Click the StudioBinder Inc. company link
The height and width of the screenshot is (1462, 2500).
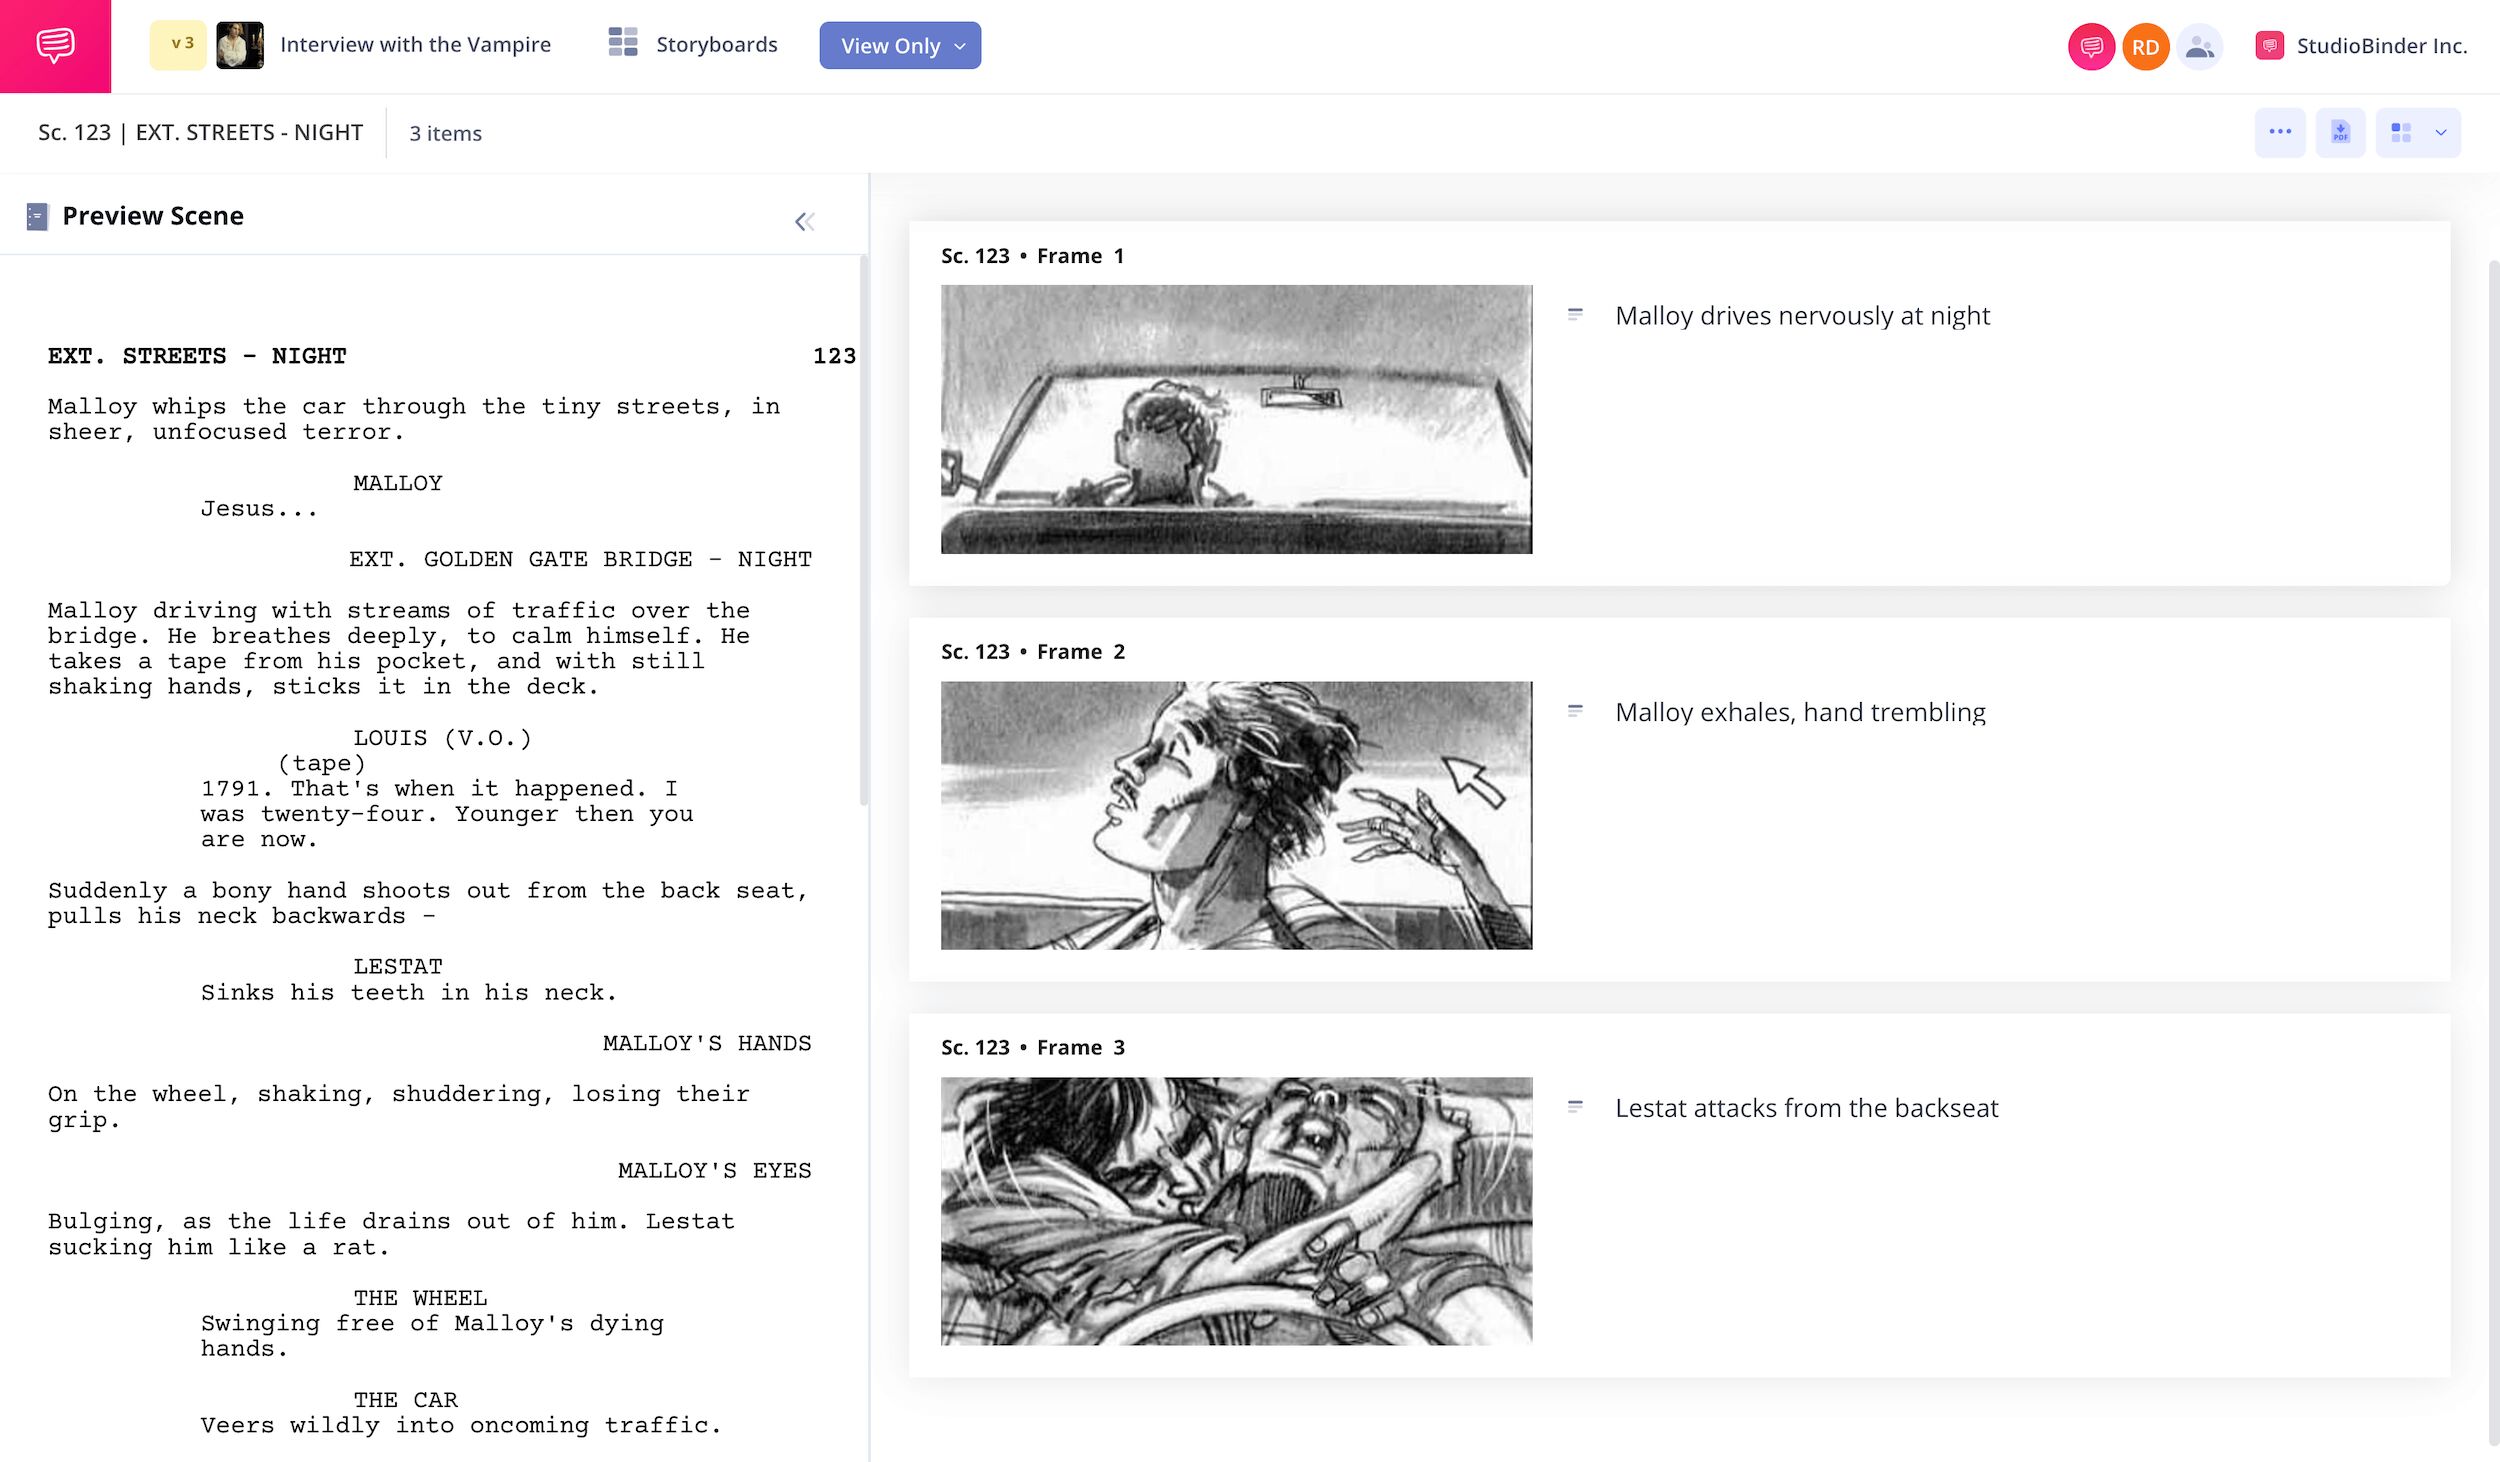pyautogui.click(x=2380, y=46)
